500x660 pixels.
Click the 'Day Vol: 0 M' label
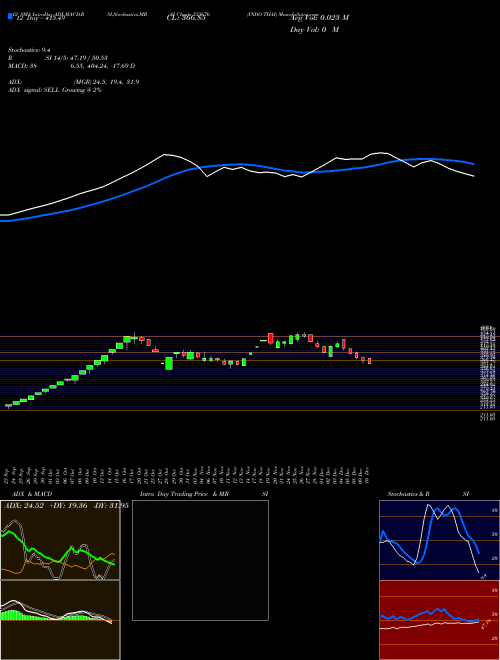[314, 30]
